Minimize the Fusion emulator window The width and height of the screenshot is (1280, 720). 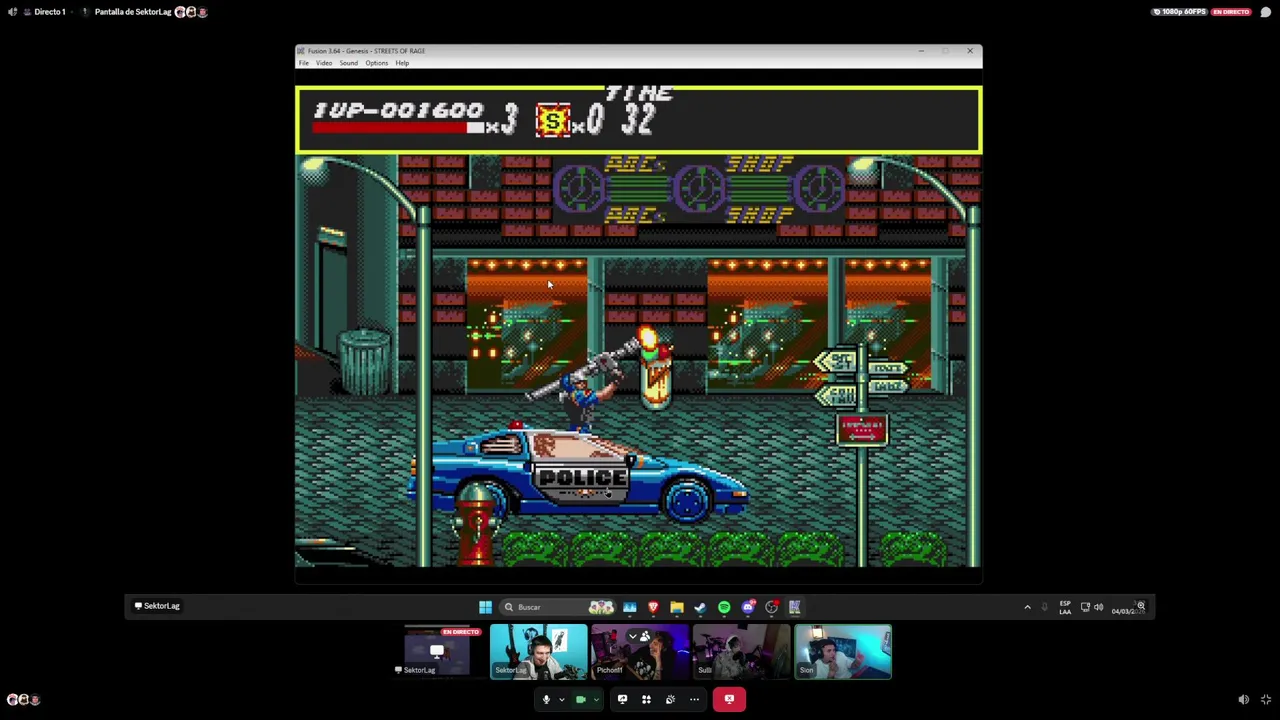click(x=921, y=51)
